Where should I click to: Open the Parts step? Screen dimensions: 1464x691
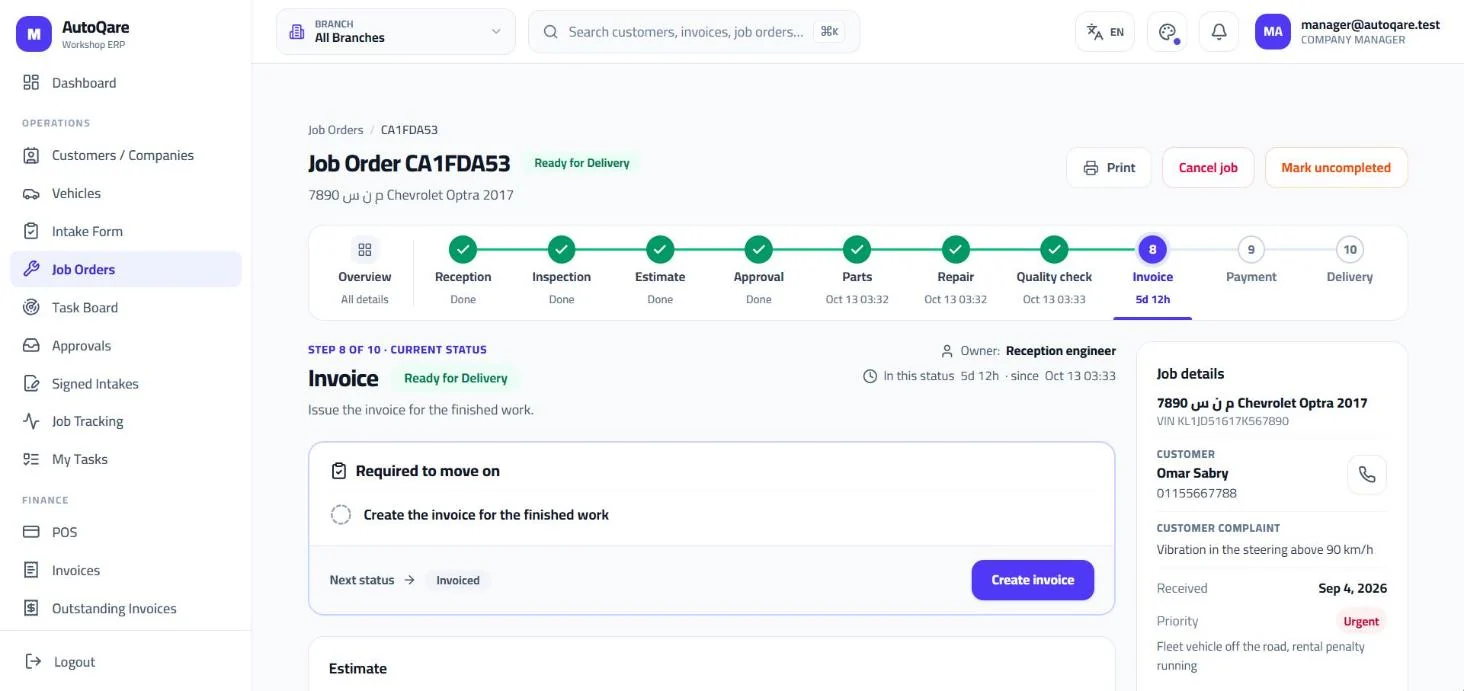pos(857,273)
